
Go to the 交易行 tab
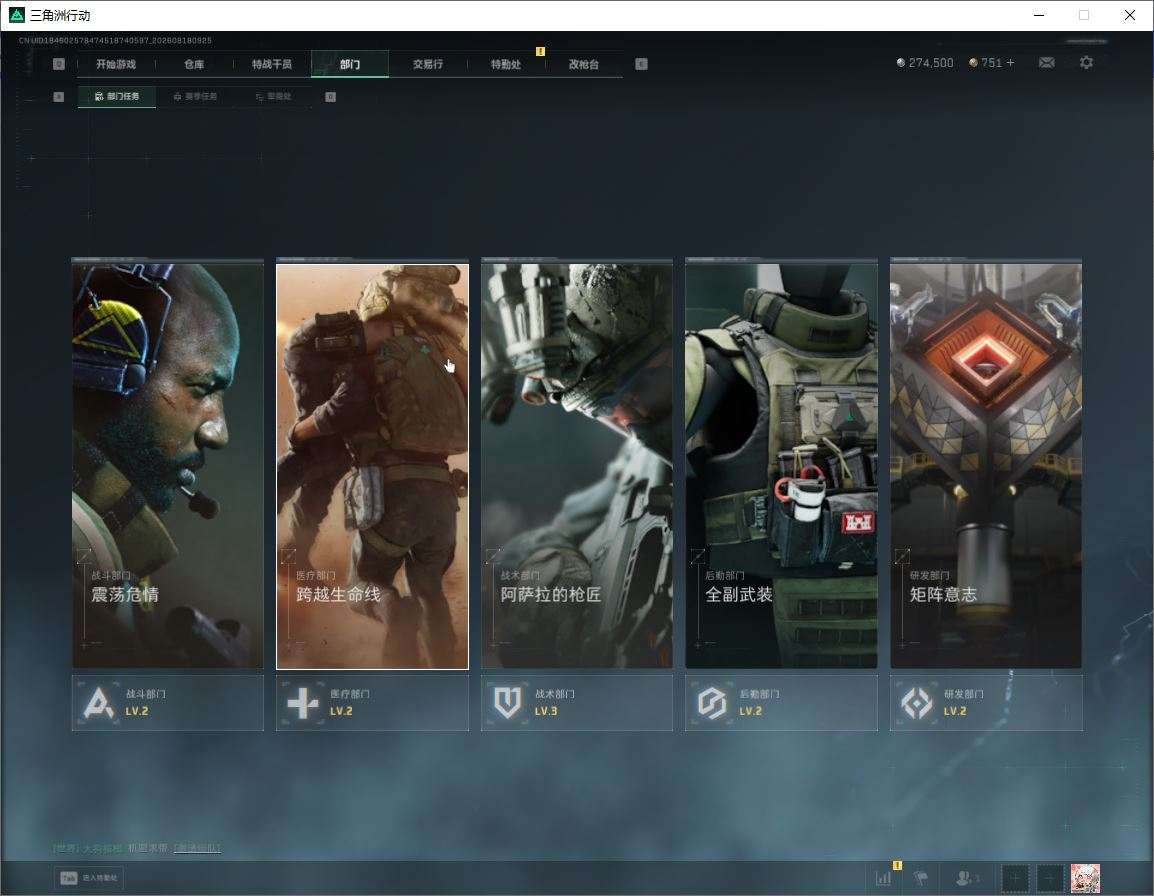point(428,64)
